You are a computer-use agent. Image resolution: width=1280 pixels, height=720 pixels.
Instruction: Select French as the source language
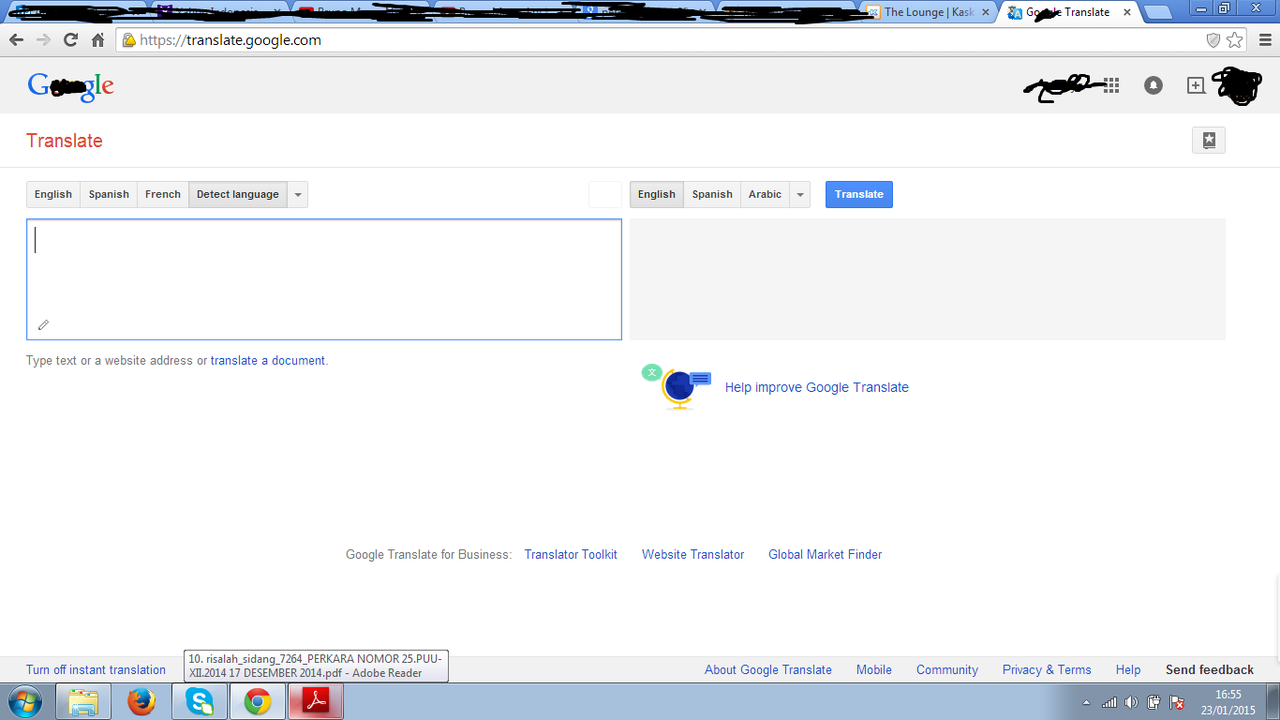point(163,194)
